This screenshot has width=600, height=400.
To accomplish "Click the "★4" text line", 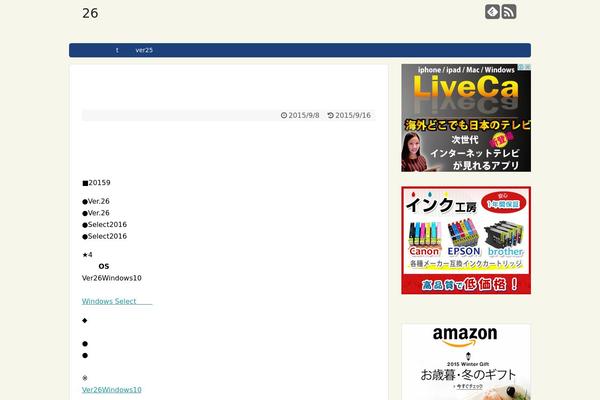I will pos(87,255).
